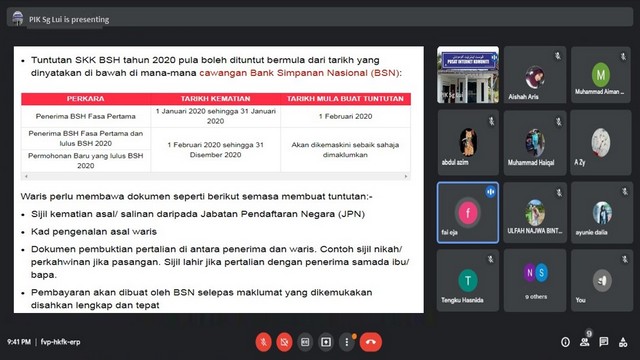Toggle closed captions button
Viewport: 640px width, 360px height.
pos(305,342)
